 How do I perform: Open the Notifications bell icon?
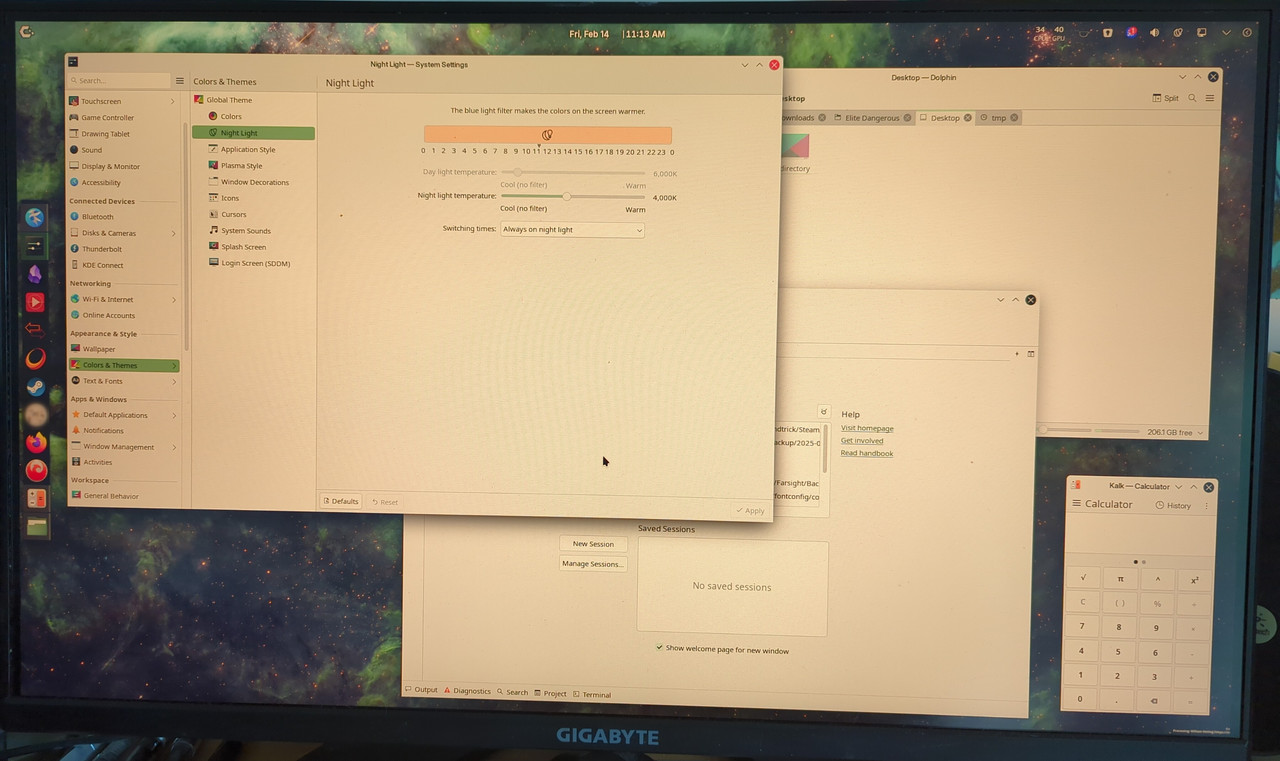pos(75,430)
